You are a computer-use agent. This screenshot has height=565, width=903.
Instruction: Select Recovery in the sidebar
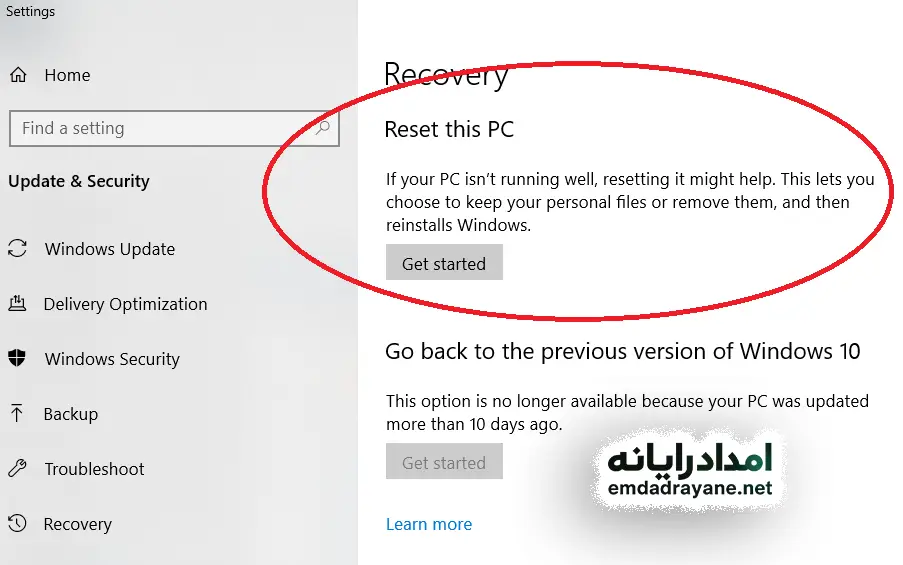[78, 524]
